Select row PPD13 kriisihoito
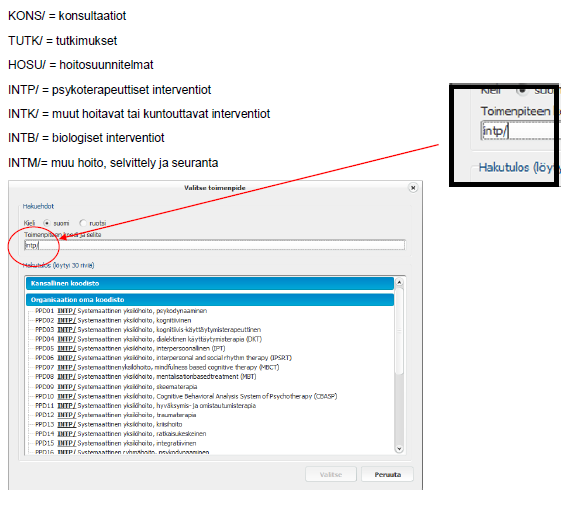 tap(109, 424)
